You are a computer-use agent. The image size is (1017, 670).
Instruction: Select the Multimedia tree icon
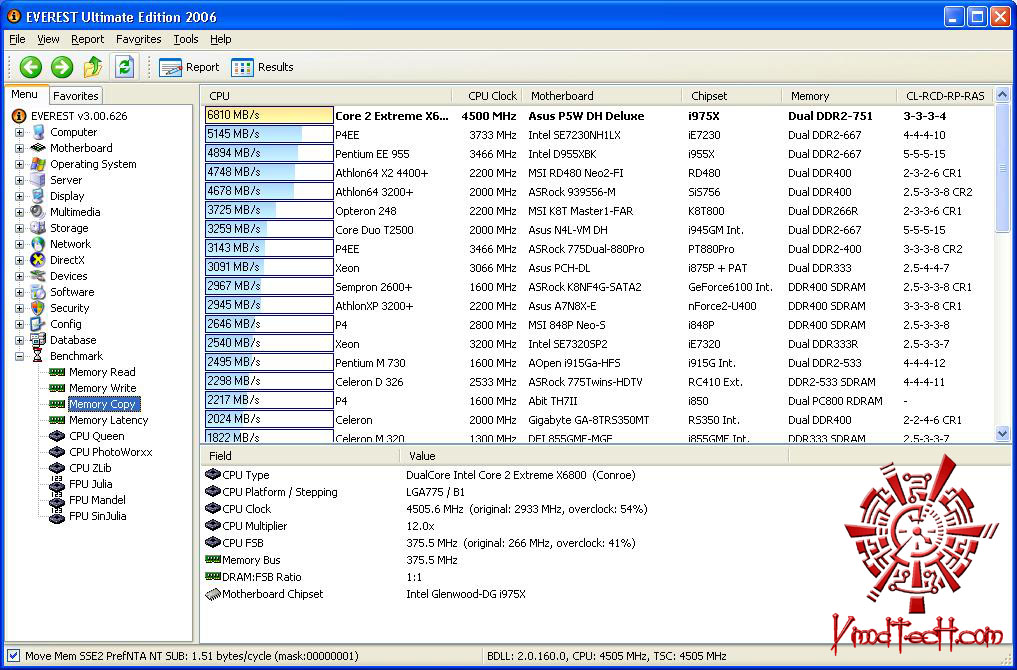(38, 212)
